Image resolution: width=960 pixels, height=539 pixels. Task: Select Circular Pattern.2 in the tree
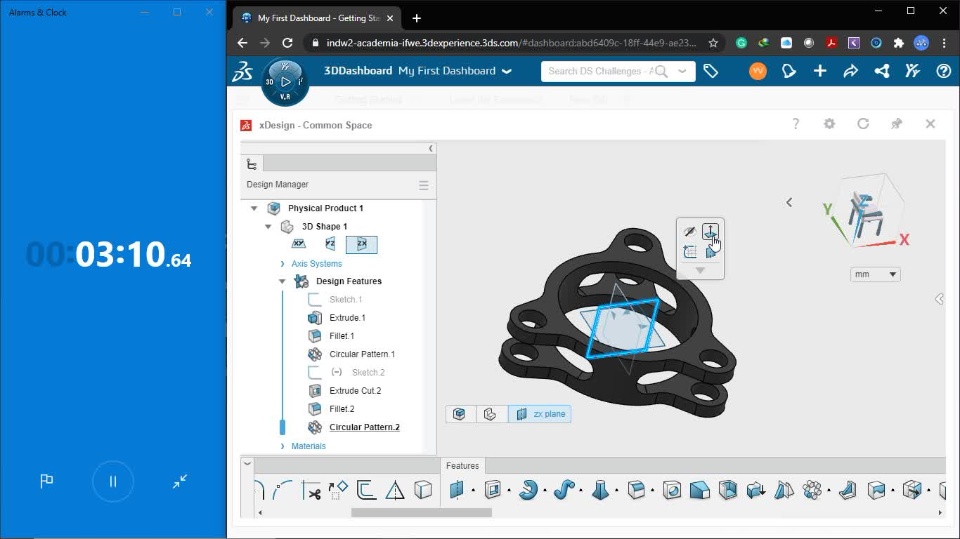tap(364, 428)
